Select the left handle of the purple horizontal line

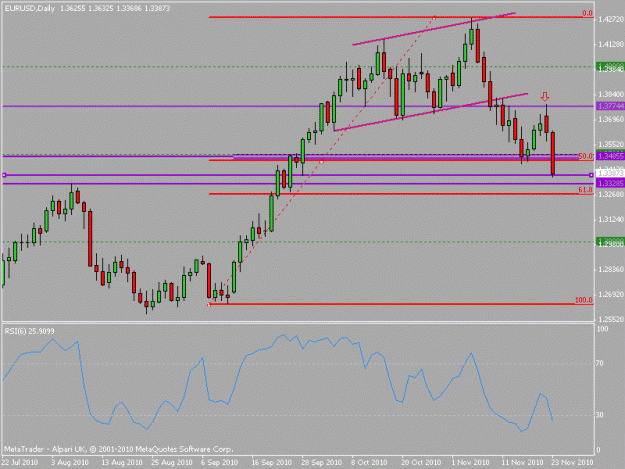pos(4,175)
